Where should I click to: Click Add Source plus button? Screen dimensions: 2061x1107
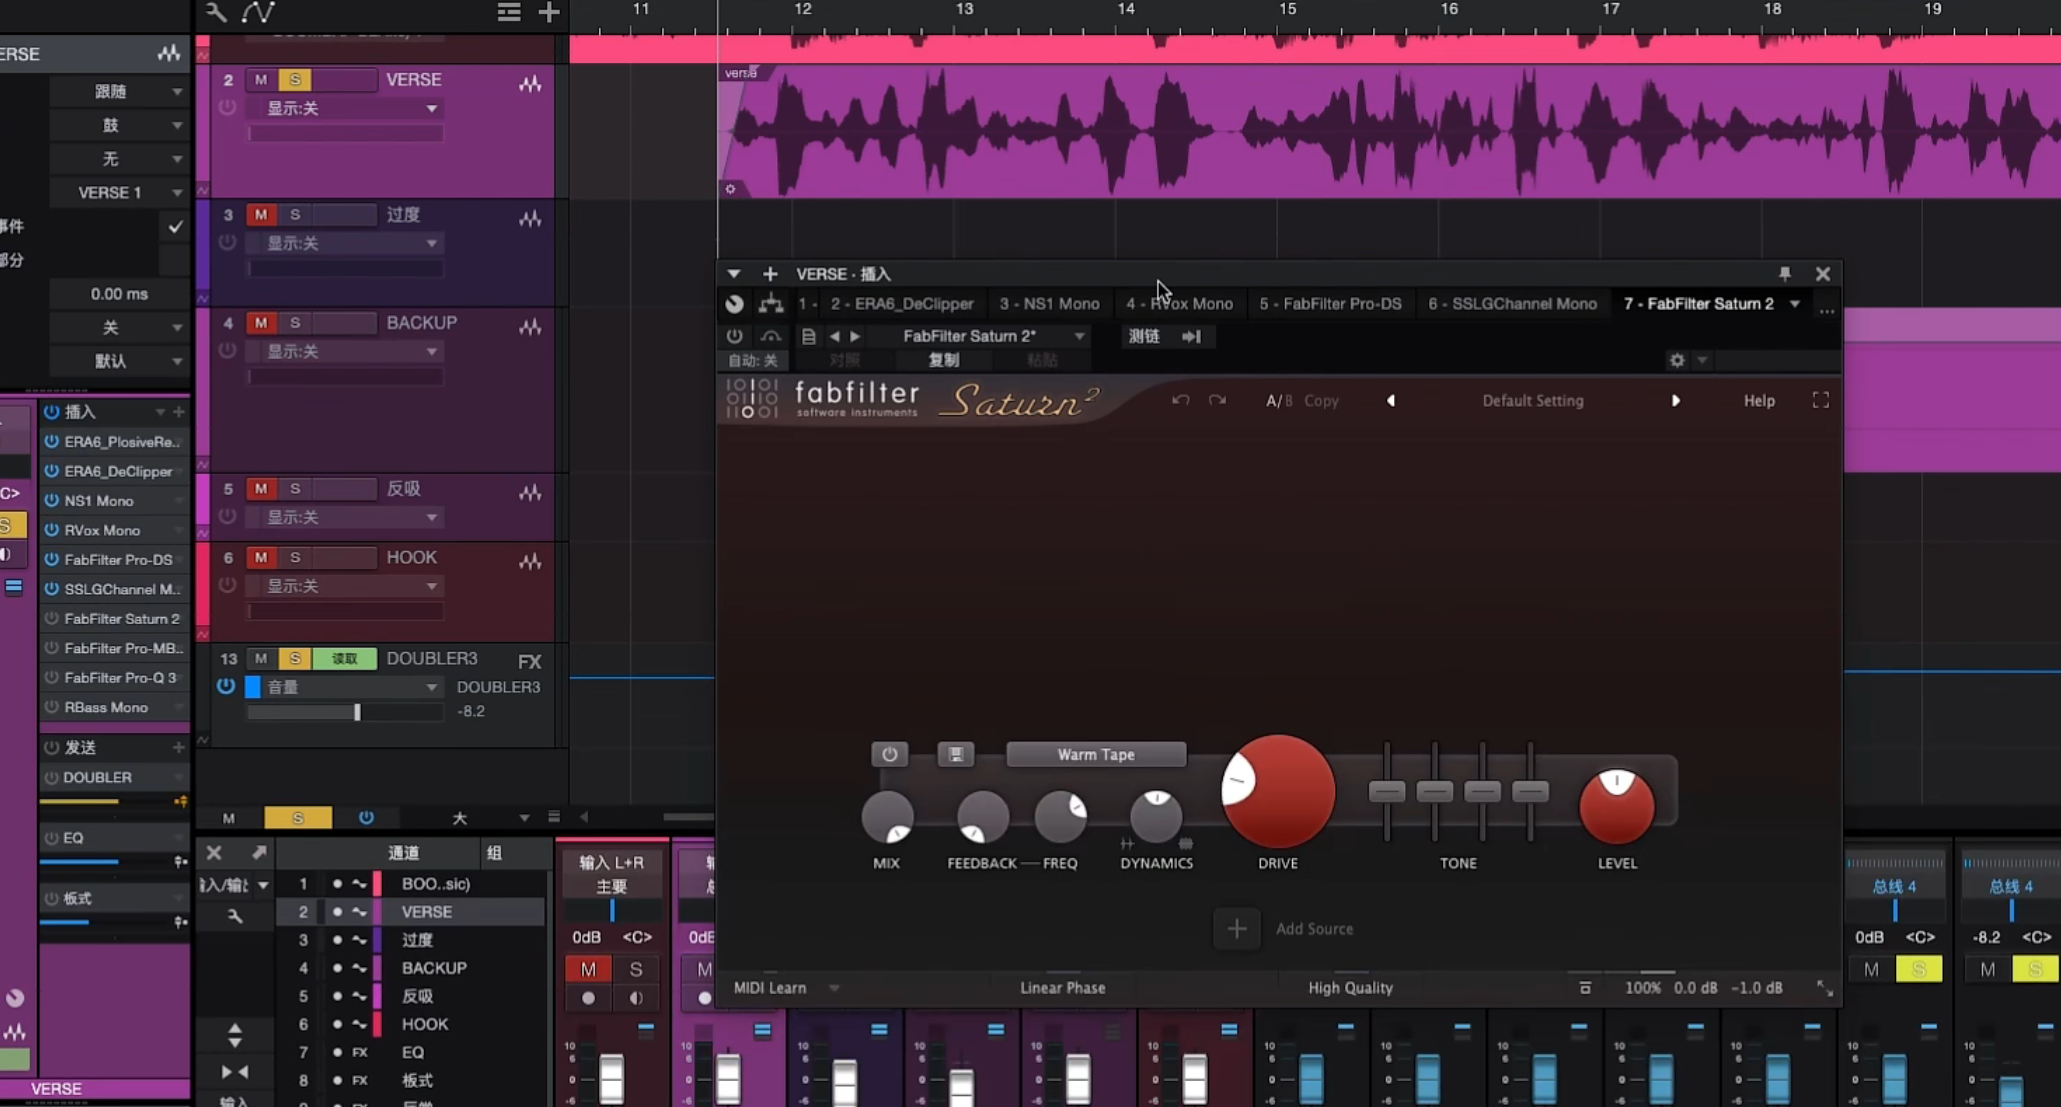coord(1236,928)
